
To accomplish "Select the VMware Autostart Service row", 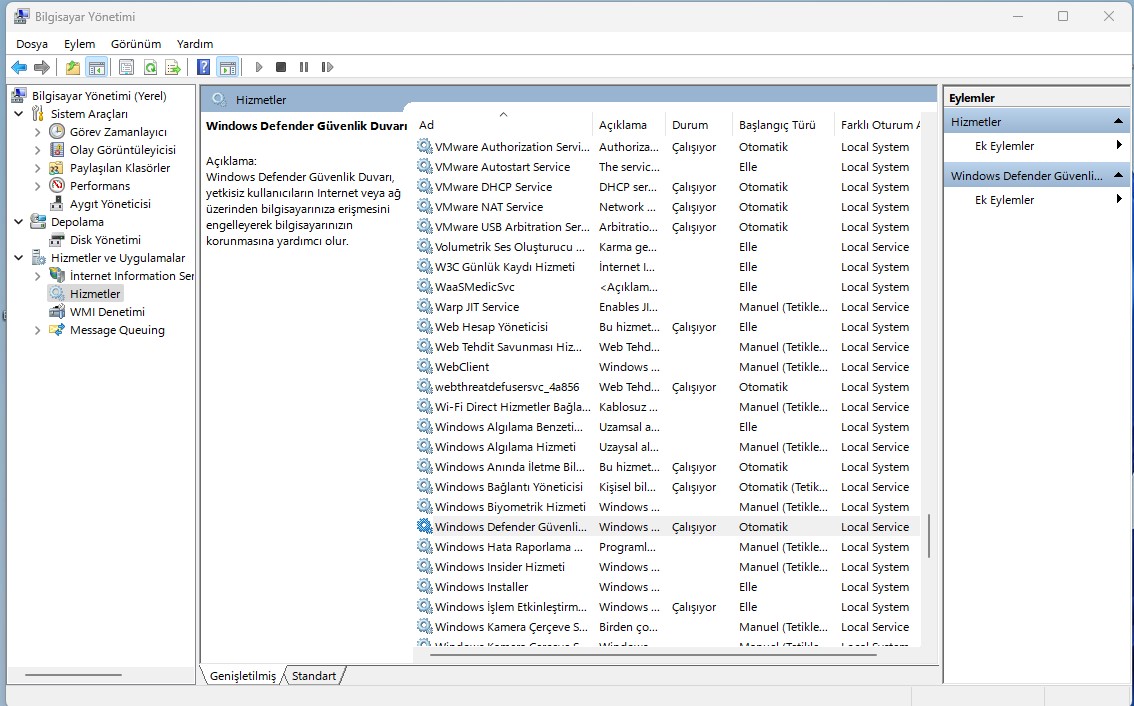I will click(667, 166).
